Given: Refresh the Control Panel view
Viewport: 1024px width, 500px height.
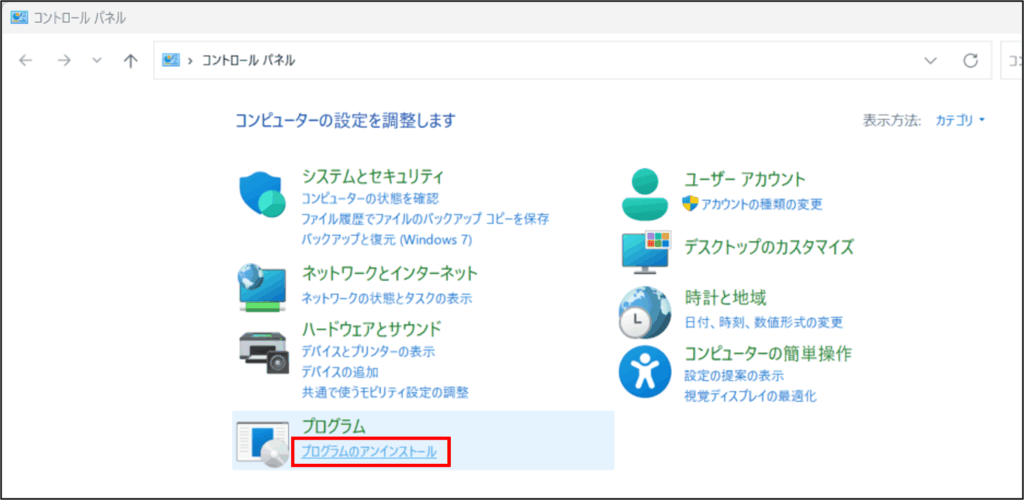Looking at the screenshot, I should [x=970, y=61].
